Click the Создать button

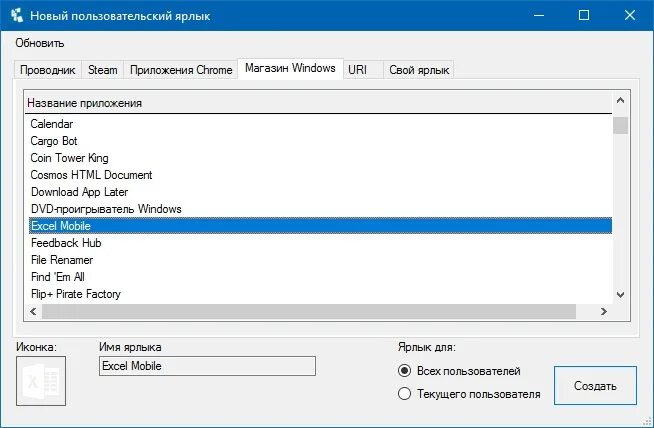[x=595, y=385]
